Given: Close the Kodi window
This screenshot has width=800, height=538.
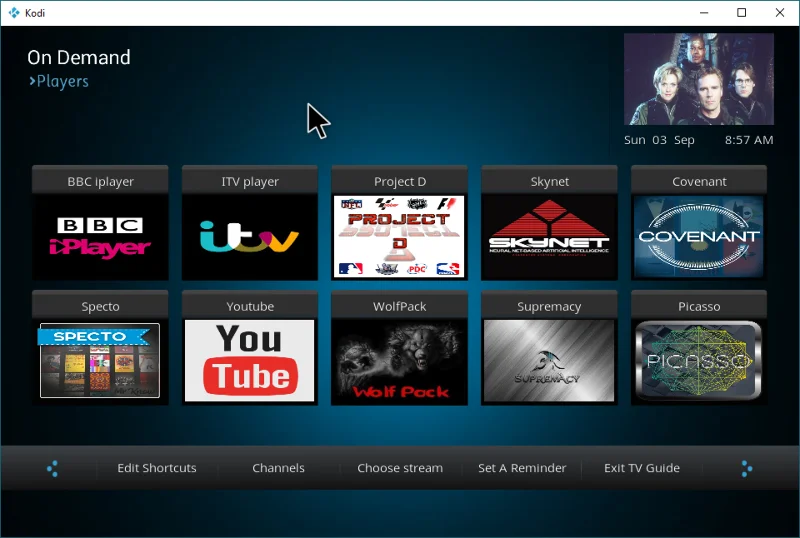Looking at the screenshot, I should tap(780, 13).
